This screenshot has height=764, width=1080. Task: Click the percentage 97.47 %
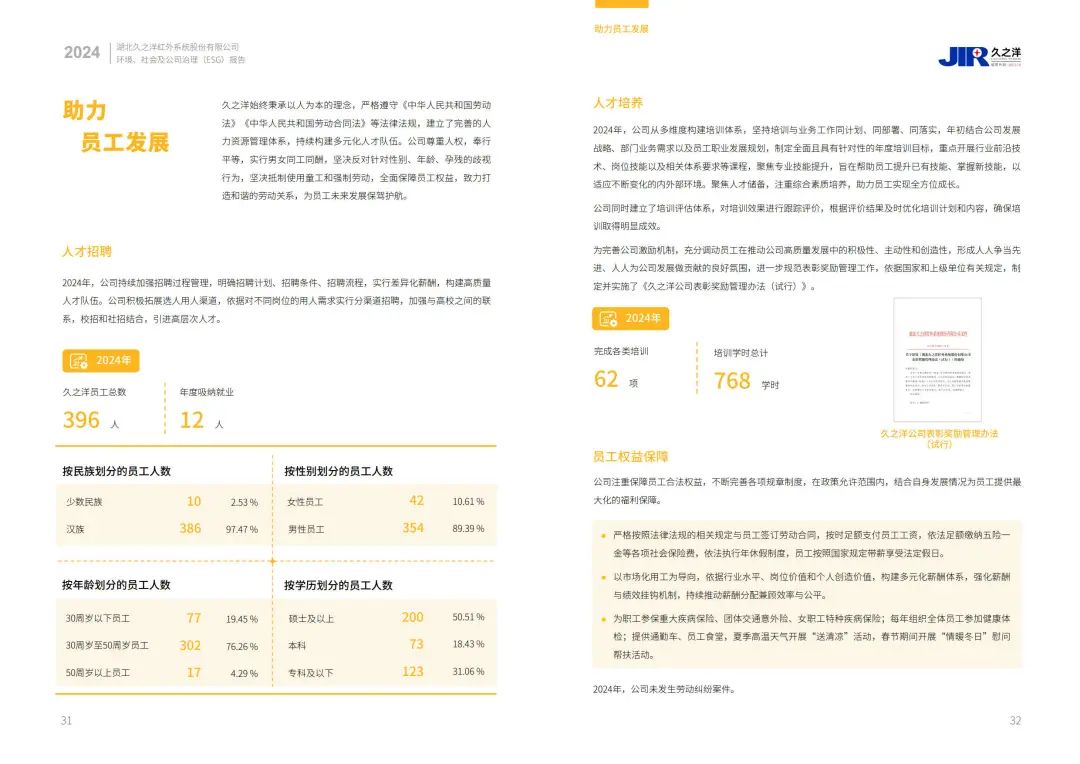[242, 529]
